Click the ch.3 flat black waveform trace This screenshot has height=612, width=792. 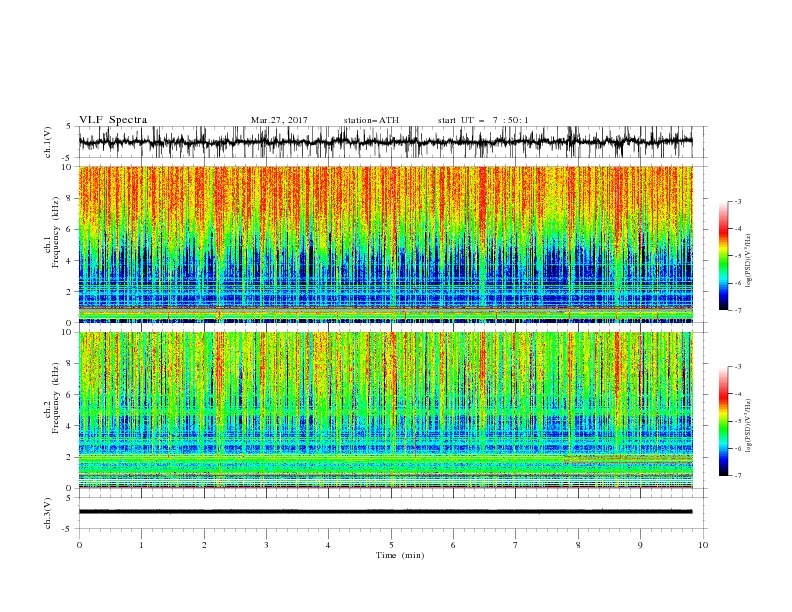pyautogui.click(x=385, y=512)
